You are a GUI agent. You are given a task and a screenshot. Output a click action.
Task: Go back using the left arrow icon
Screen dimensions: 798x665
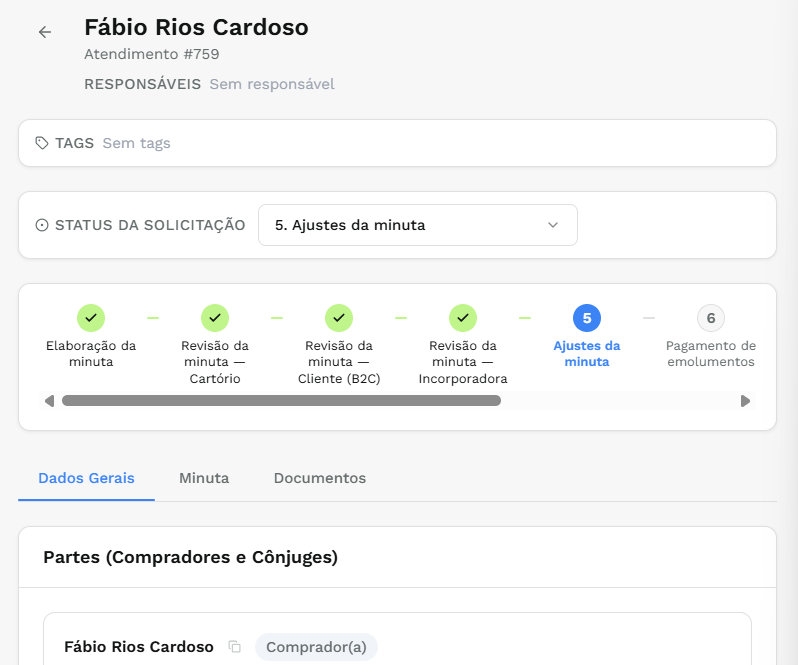[45, 32]
